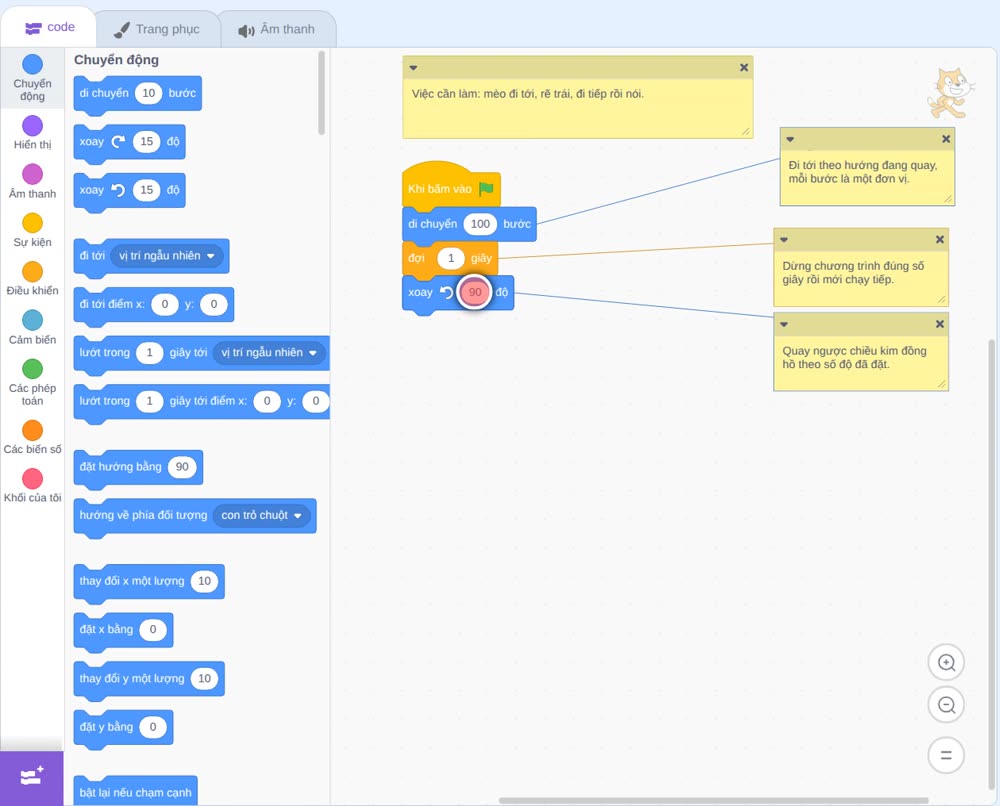Open dropdown in 'lướt trong giây tới' block
The height and width of the screenshot is (806, 1000).
(x=269, y=353)
